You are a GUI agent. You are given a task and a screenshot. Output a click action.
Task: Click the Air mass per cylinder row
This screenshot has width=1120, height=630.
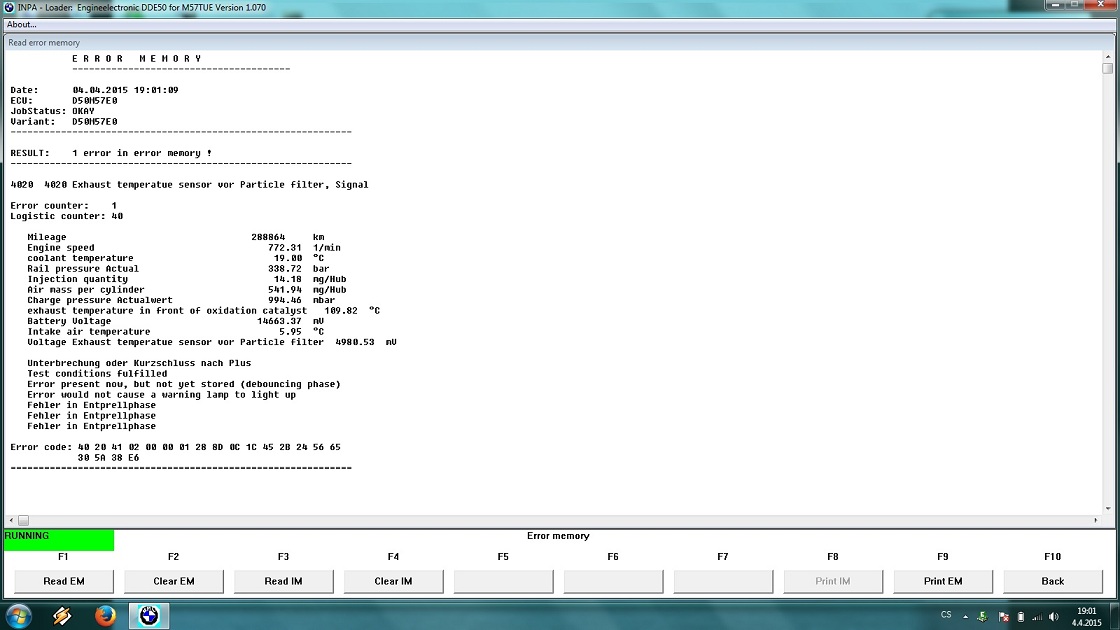point(186,289)
